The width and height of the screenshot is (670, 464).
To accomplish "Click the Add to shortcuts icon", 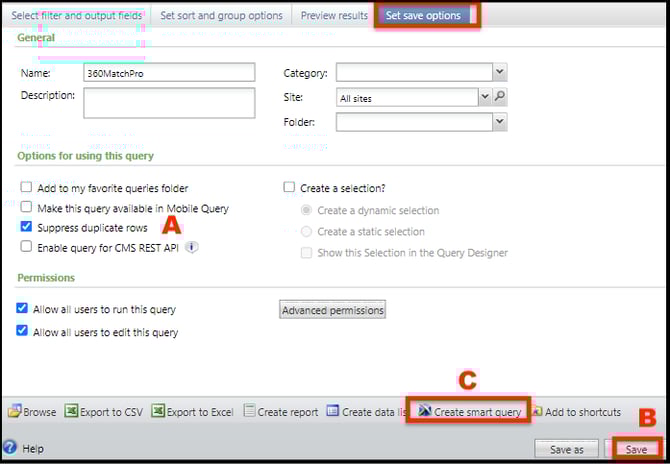I will click(x=537, y=412).
